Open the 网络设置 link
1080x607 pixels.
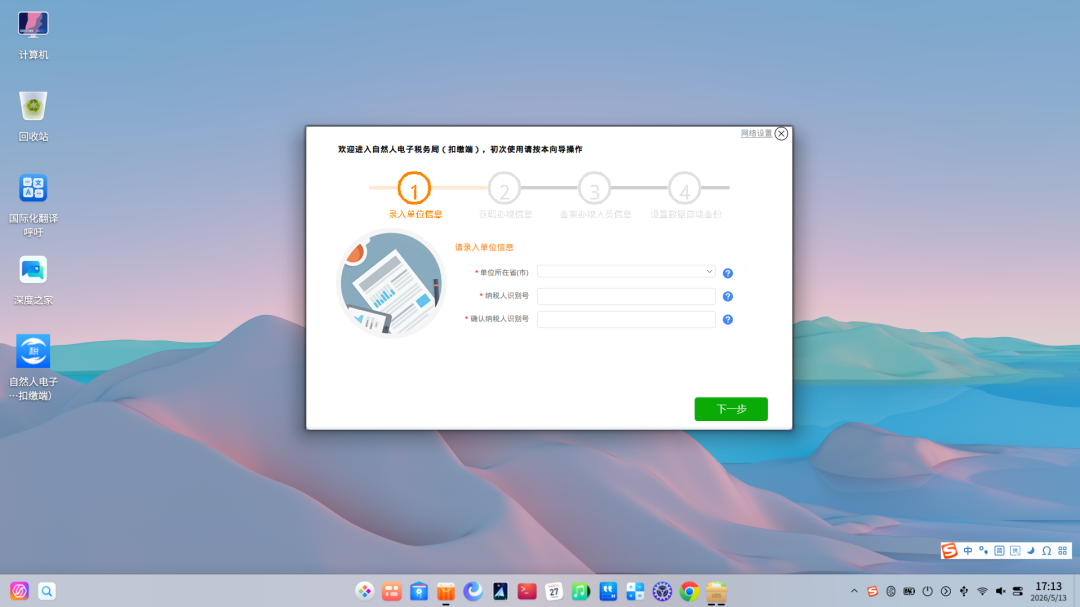756,133
